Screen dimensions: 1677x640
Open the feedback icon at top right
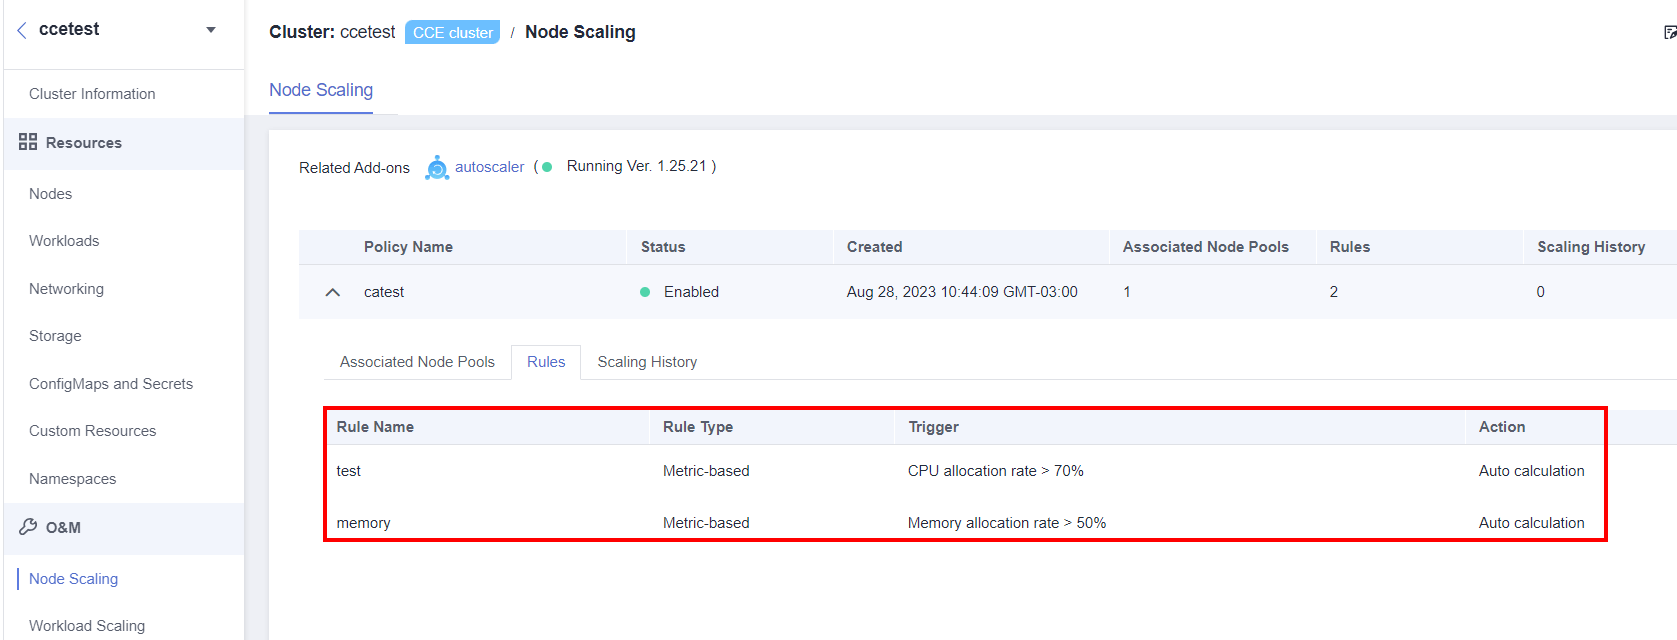click(x=1669, y=31)
